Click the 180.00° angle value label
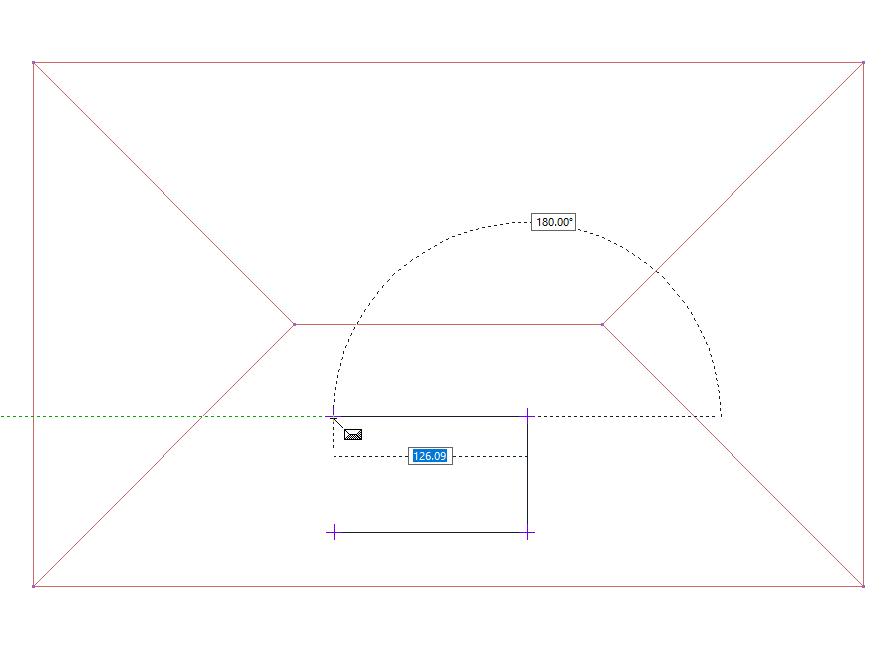 (554, 222)
